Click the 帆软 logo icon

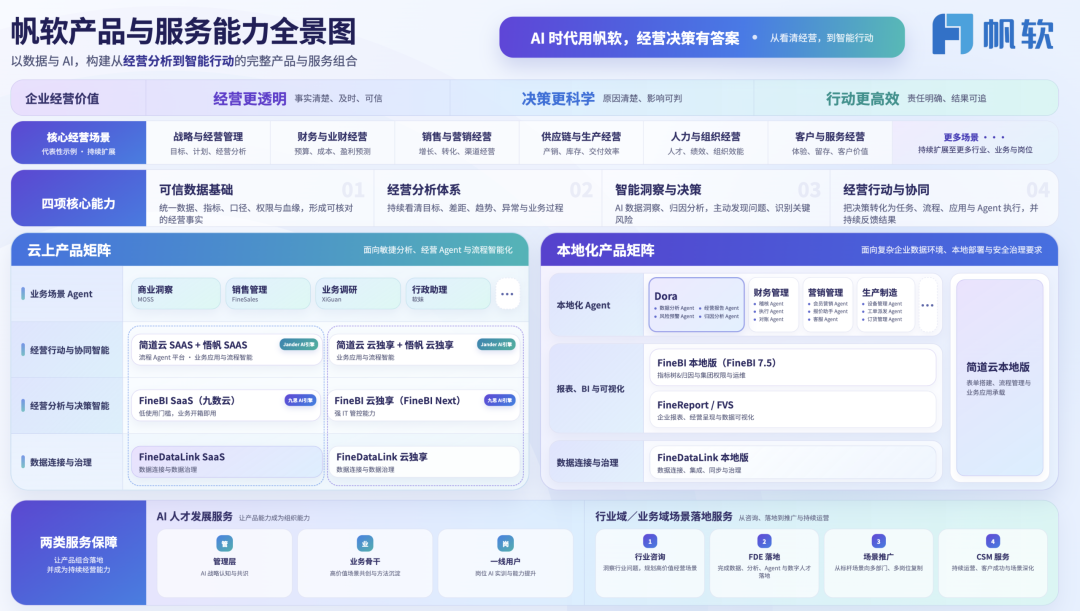953,34
